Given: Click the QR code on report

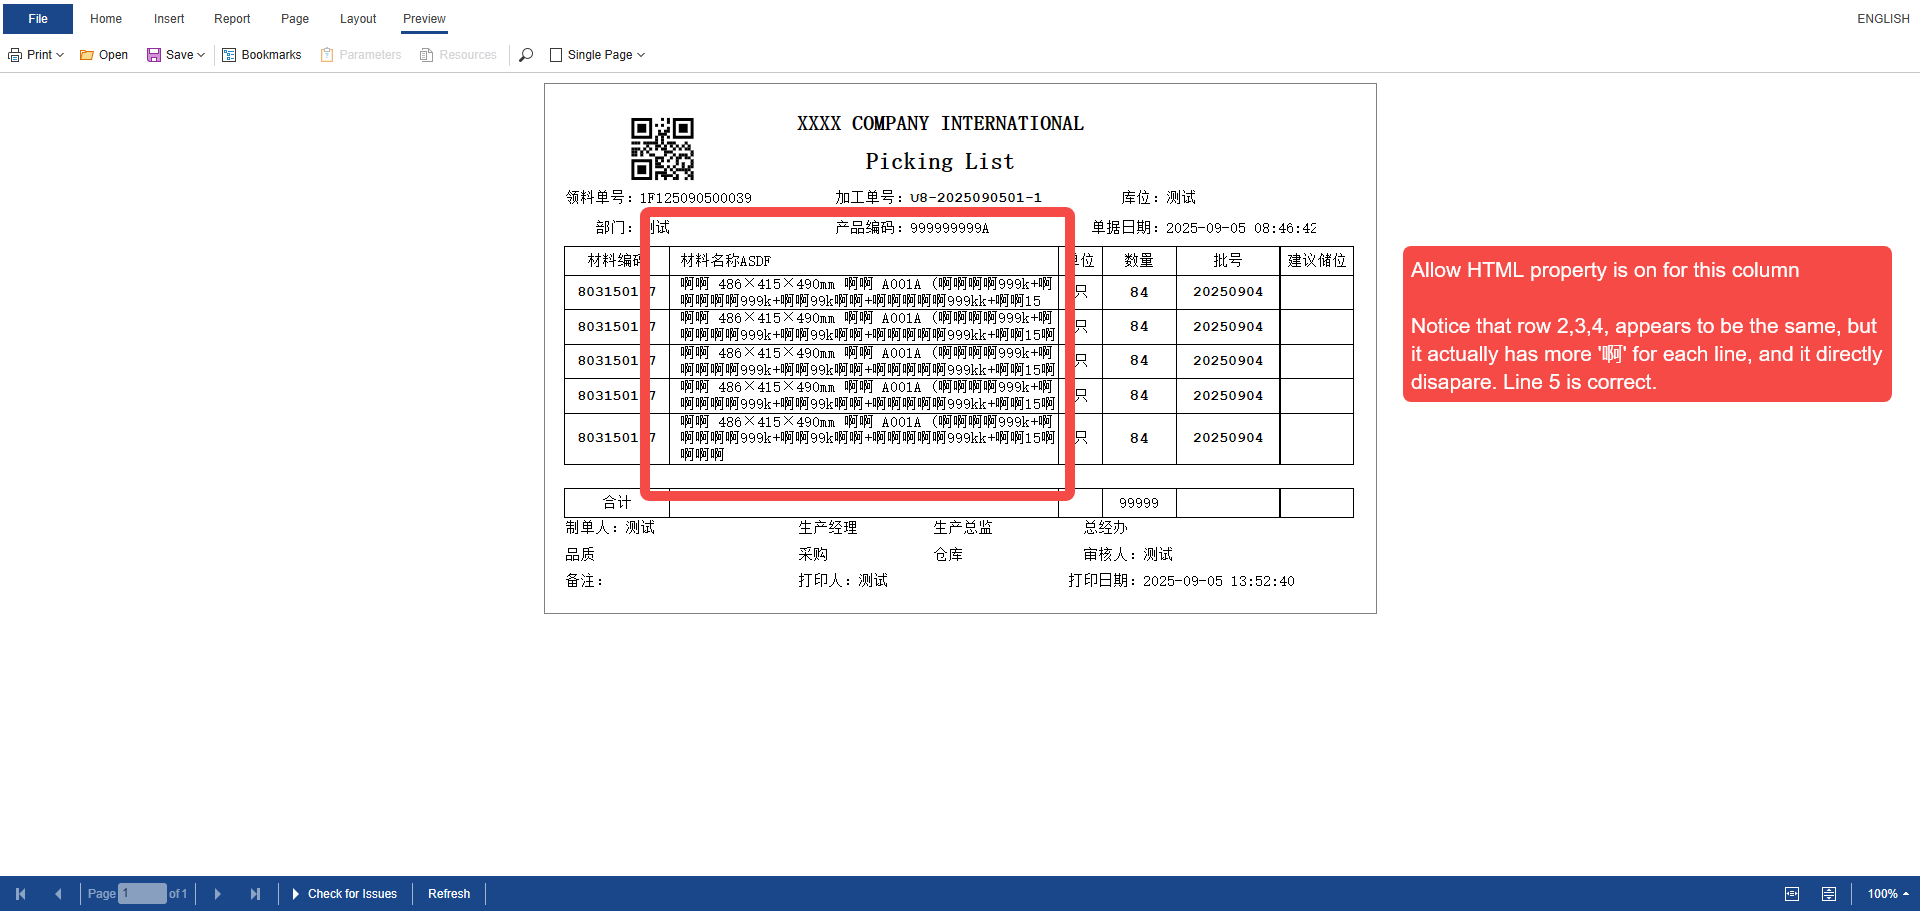Looking at the screenshot, I should pos(662,148).
